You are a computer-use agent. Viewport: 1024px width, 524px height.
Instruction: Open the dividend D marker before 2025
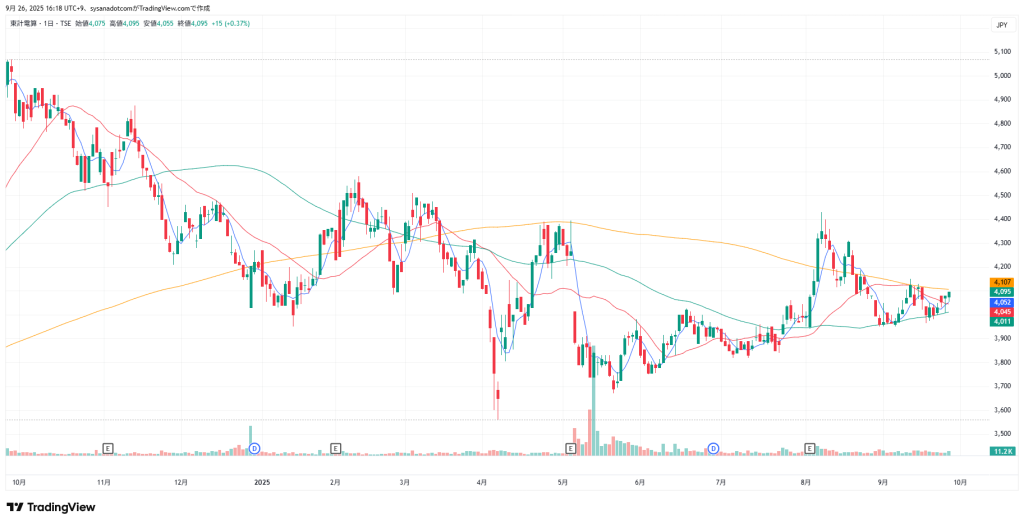click(255, 448)
